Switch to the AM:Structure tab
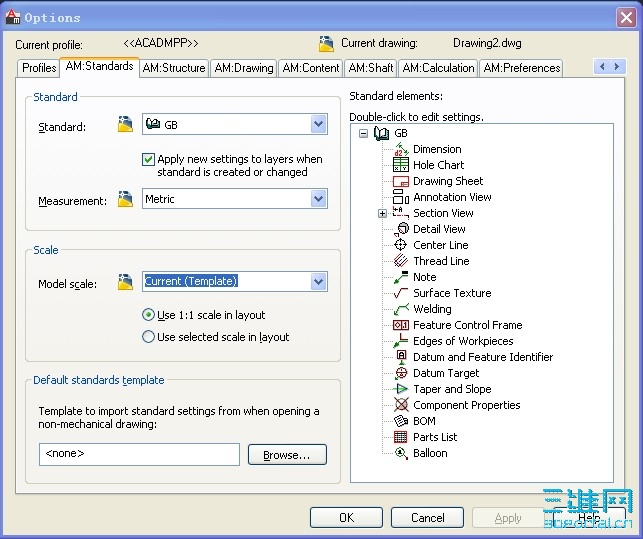643x539 pixels. (174, 68)
